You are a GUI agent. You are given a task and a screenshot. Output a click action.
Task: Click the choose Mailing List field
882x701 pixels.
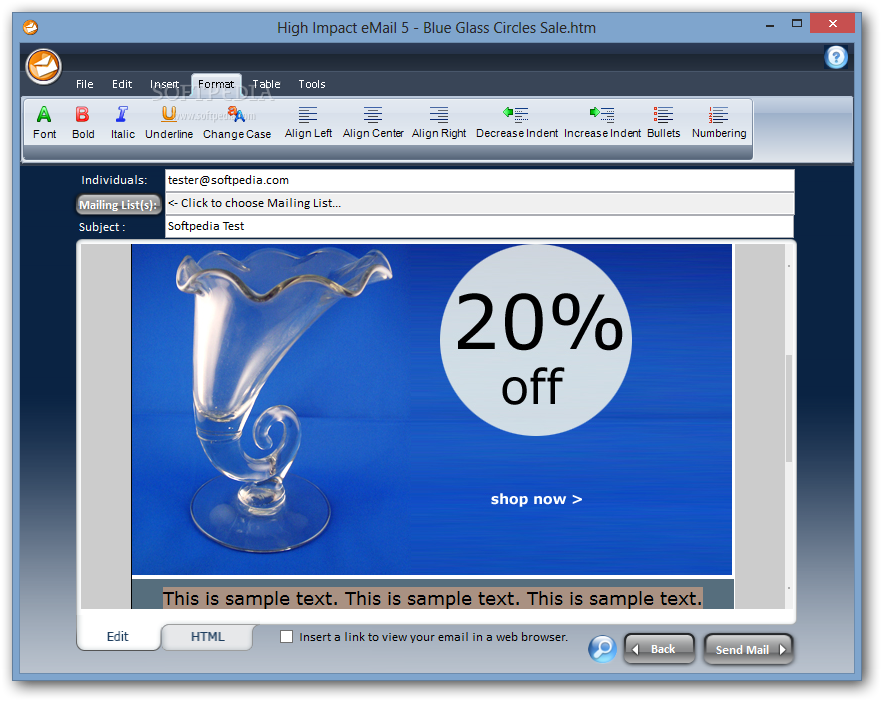479,203
